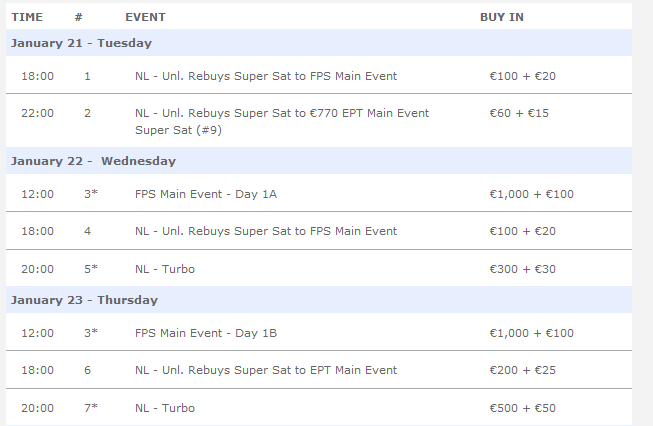Click the €200 + €25 buy-in
Viewport: 653px width, 426px height.
pyautogui.click(x=523, y=370)
